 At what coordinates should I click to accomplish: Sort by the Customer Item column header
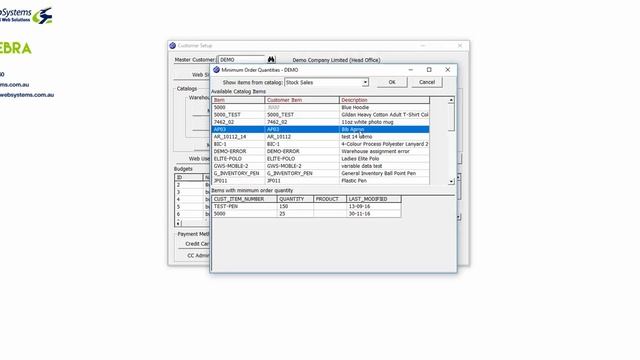(302, 100)
